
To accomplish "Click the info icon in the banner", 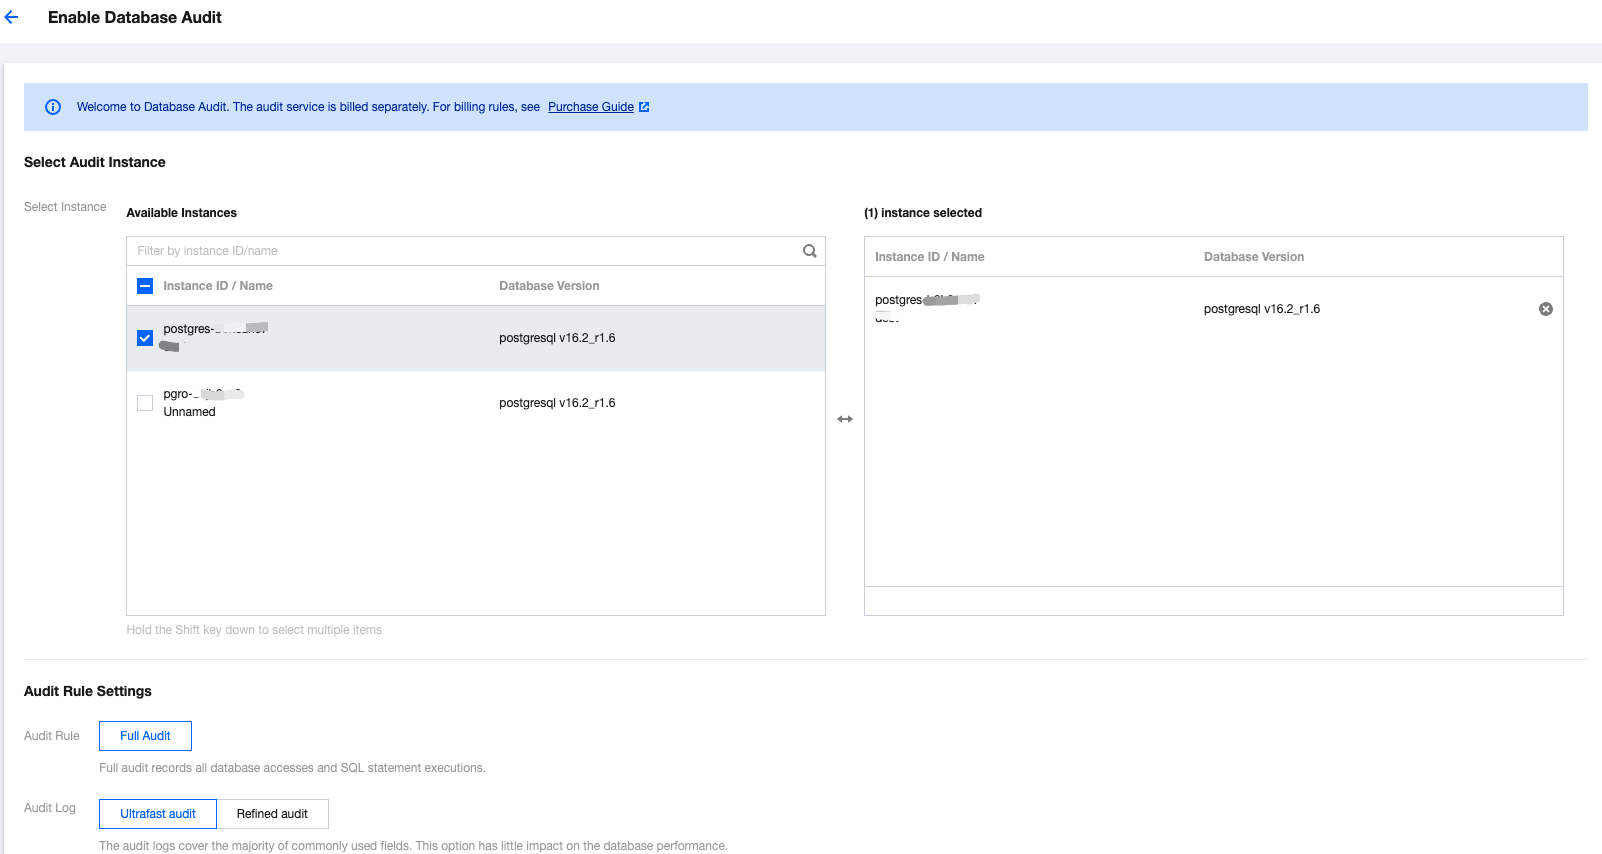I will pyautogui.click(x=53, y=107).
